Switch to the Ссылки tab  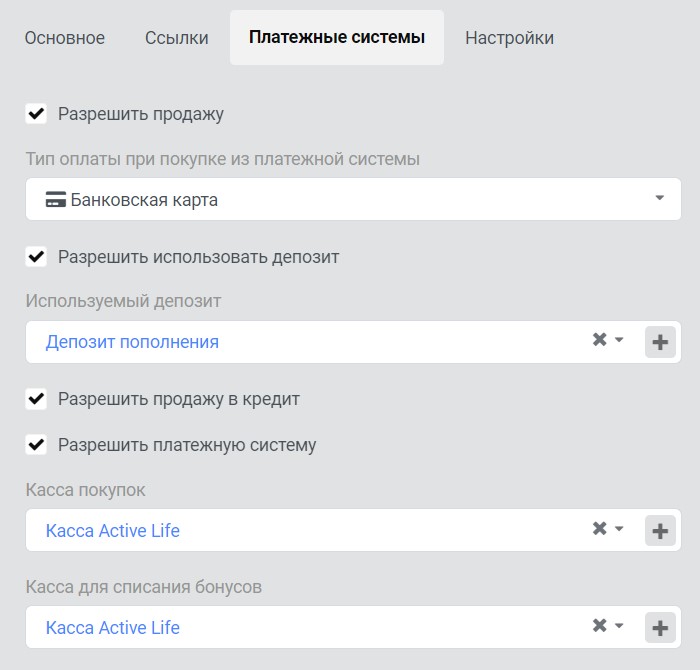click(177, 38)
